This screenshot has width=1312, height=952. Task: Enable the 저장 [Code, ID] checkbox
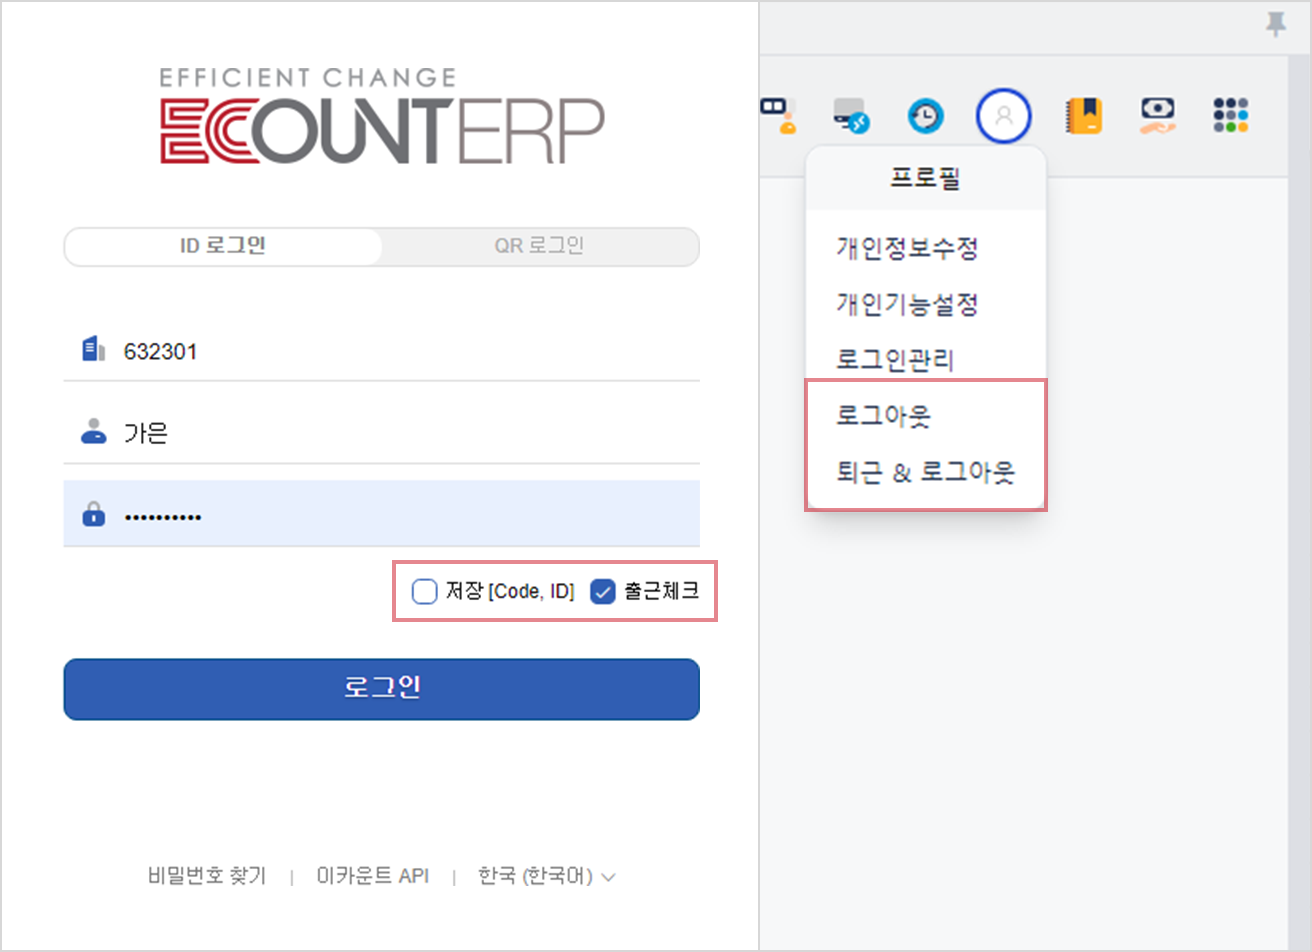pos(424,592)
